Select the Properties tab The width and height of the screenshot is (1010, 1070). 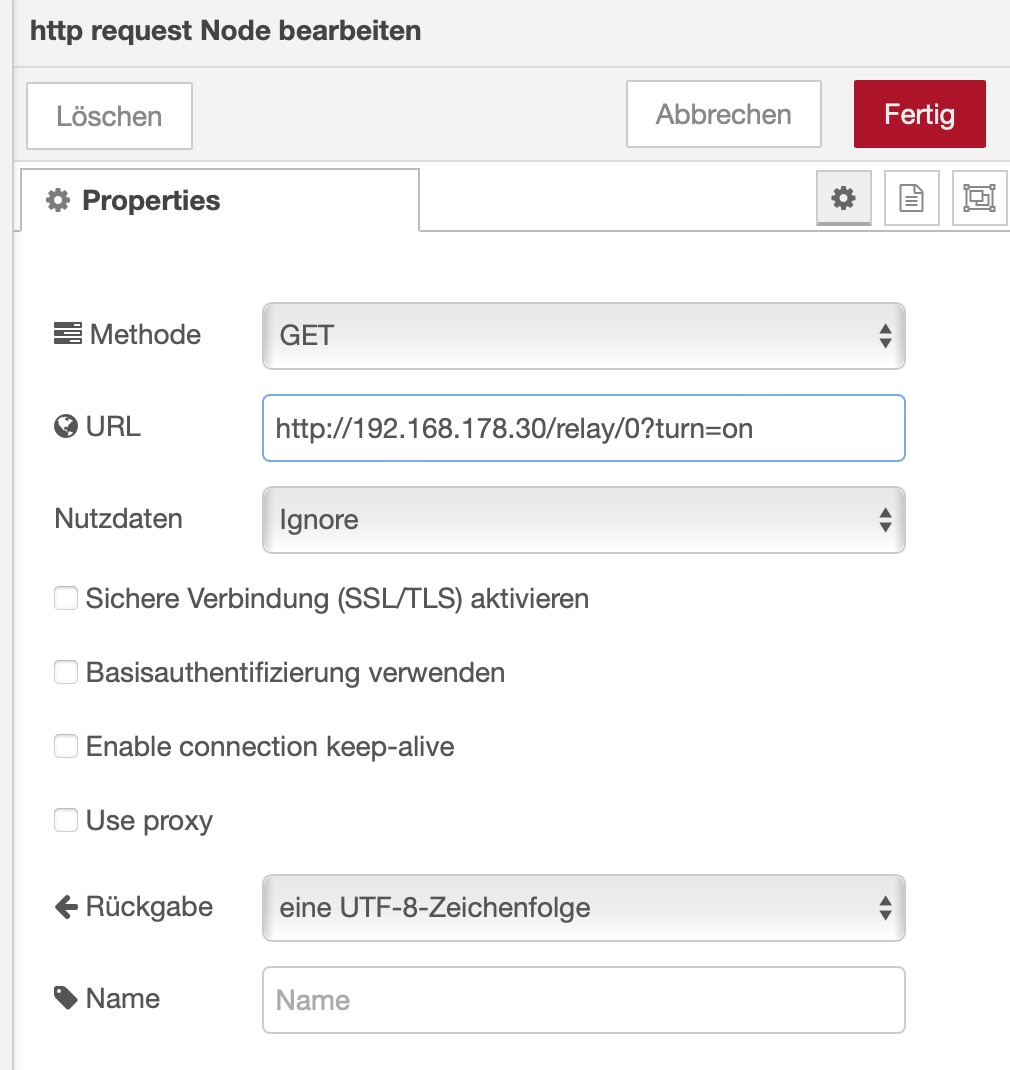click(218, 201)
